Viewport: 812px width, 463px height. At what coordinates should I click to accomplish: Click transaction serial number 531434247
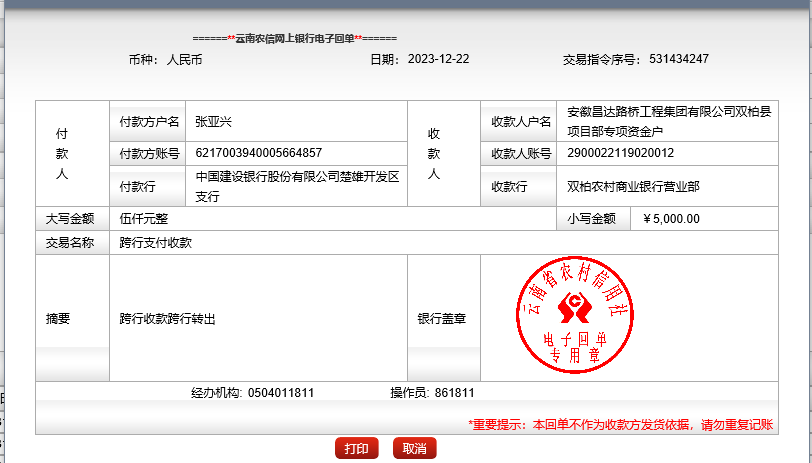click(678, 59)
